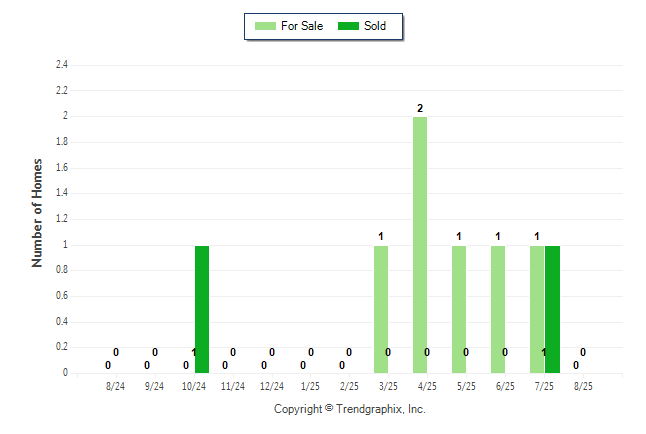Click the dark green Sold legend swatch
This screenshot has height=434, width=646.
coord(349,26)
